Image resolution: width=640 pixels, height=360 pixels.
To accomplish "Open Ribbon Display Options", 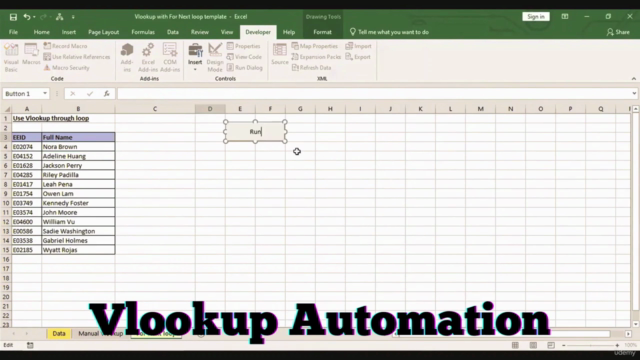I will (565, 17).
